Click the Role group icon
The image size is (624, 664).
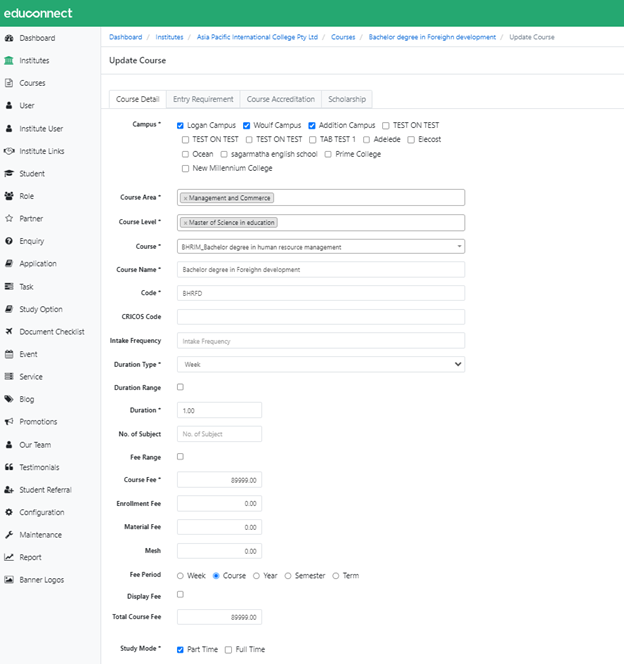9,196
